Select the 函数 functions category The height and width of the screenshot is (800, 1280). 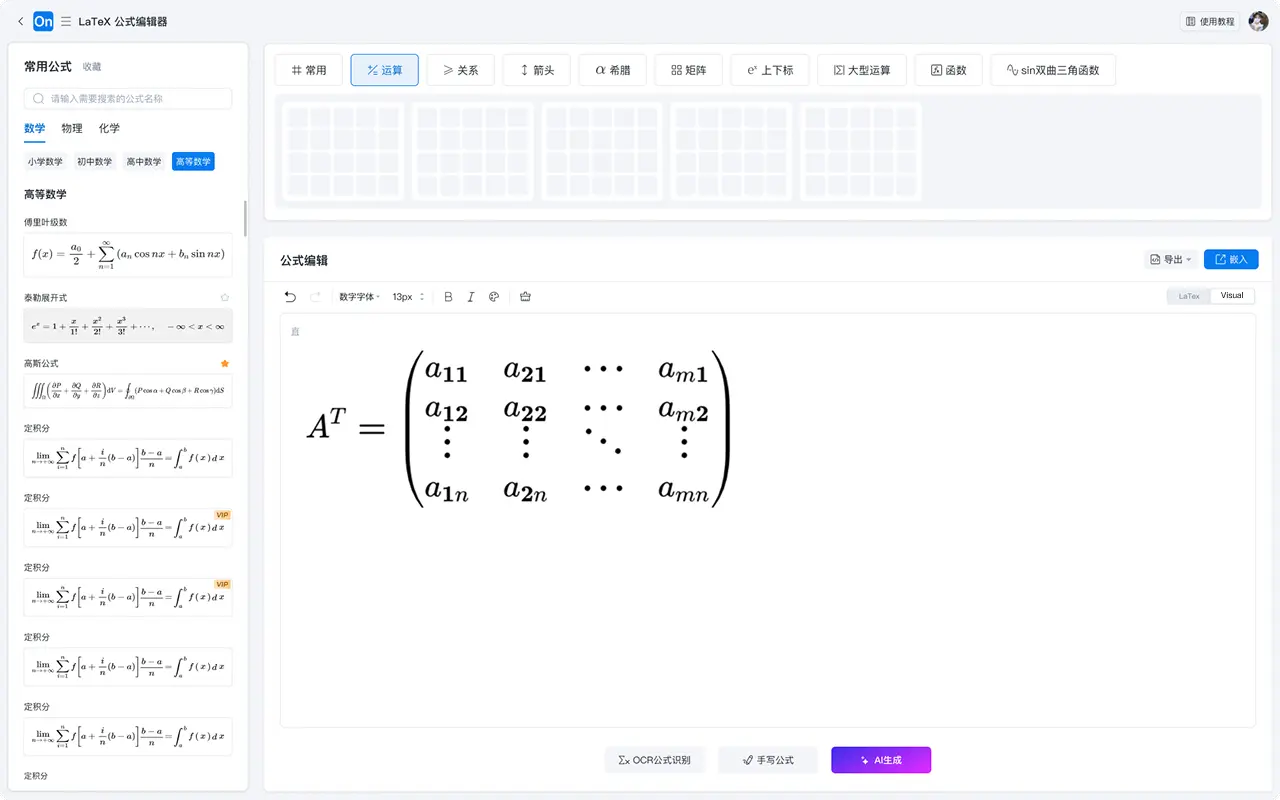tap(948, 70)
